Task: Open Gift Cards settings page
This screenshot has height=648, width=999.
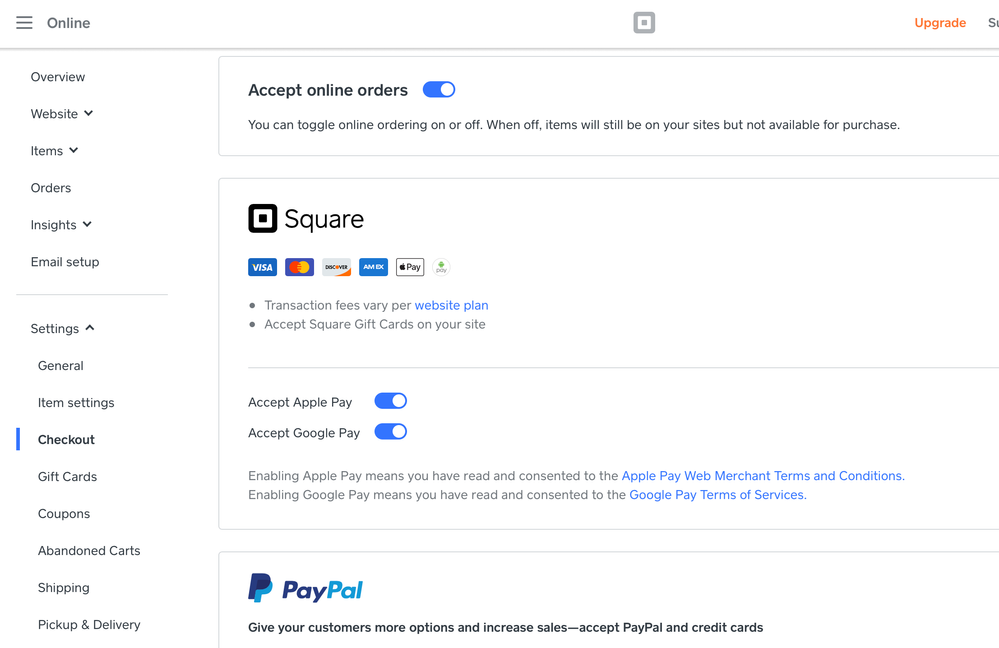Action: tap(67, 477)
